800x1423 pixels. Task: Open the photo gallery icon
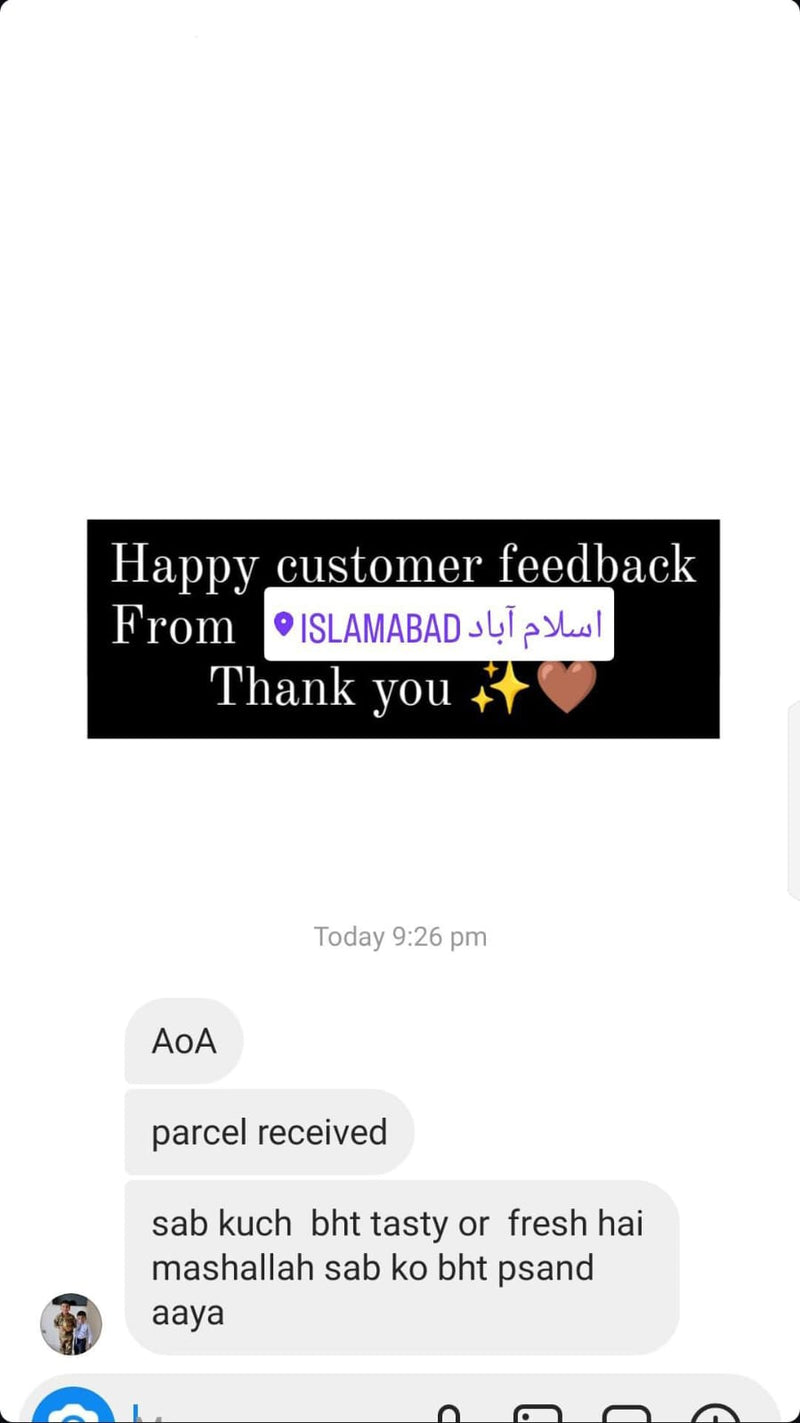[537, 1414]
